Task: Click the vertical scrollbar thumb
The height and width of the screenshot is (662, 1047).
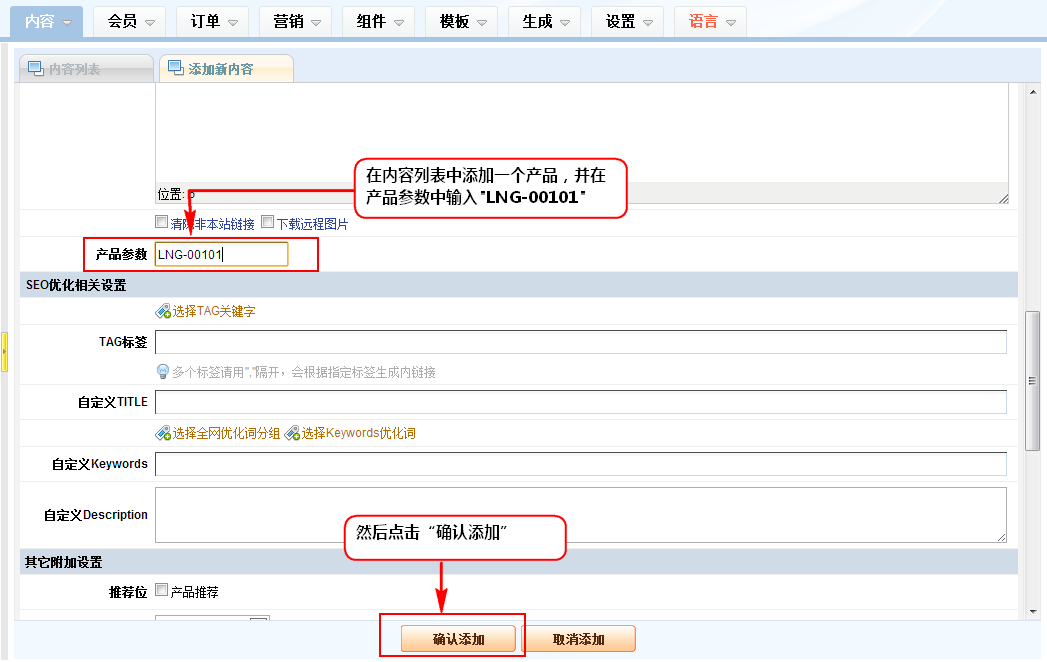Action: [x=1034, y=380]
